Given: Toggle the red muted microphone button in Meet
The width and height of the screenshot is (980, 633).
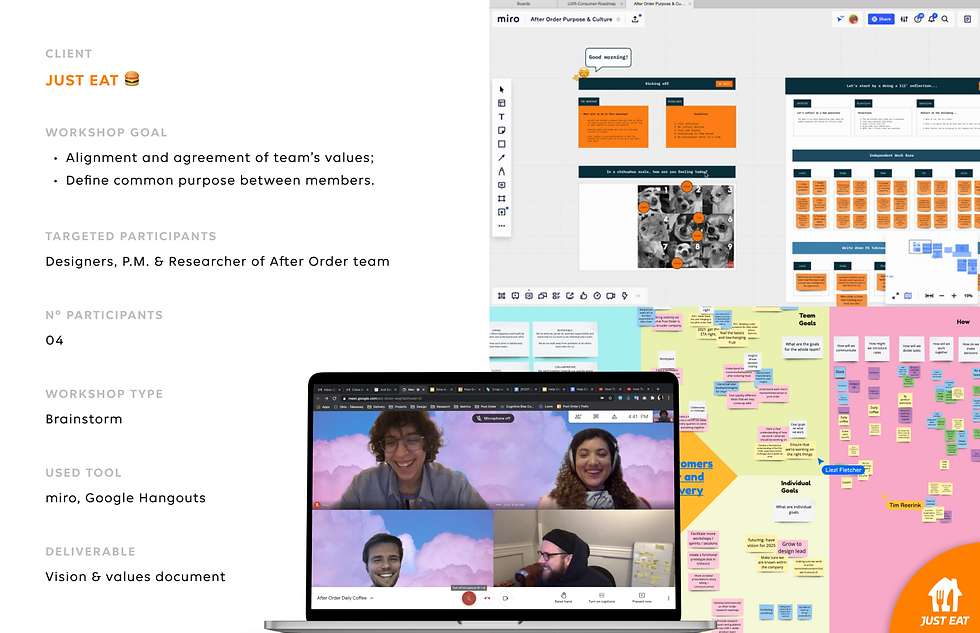Looking at the screenshot, I should pos(468,598).
